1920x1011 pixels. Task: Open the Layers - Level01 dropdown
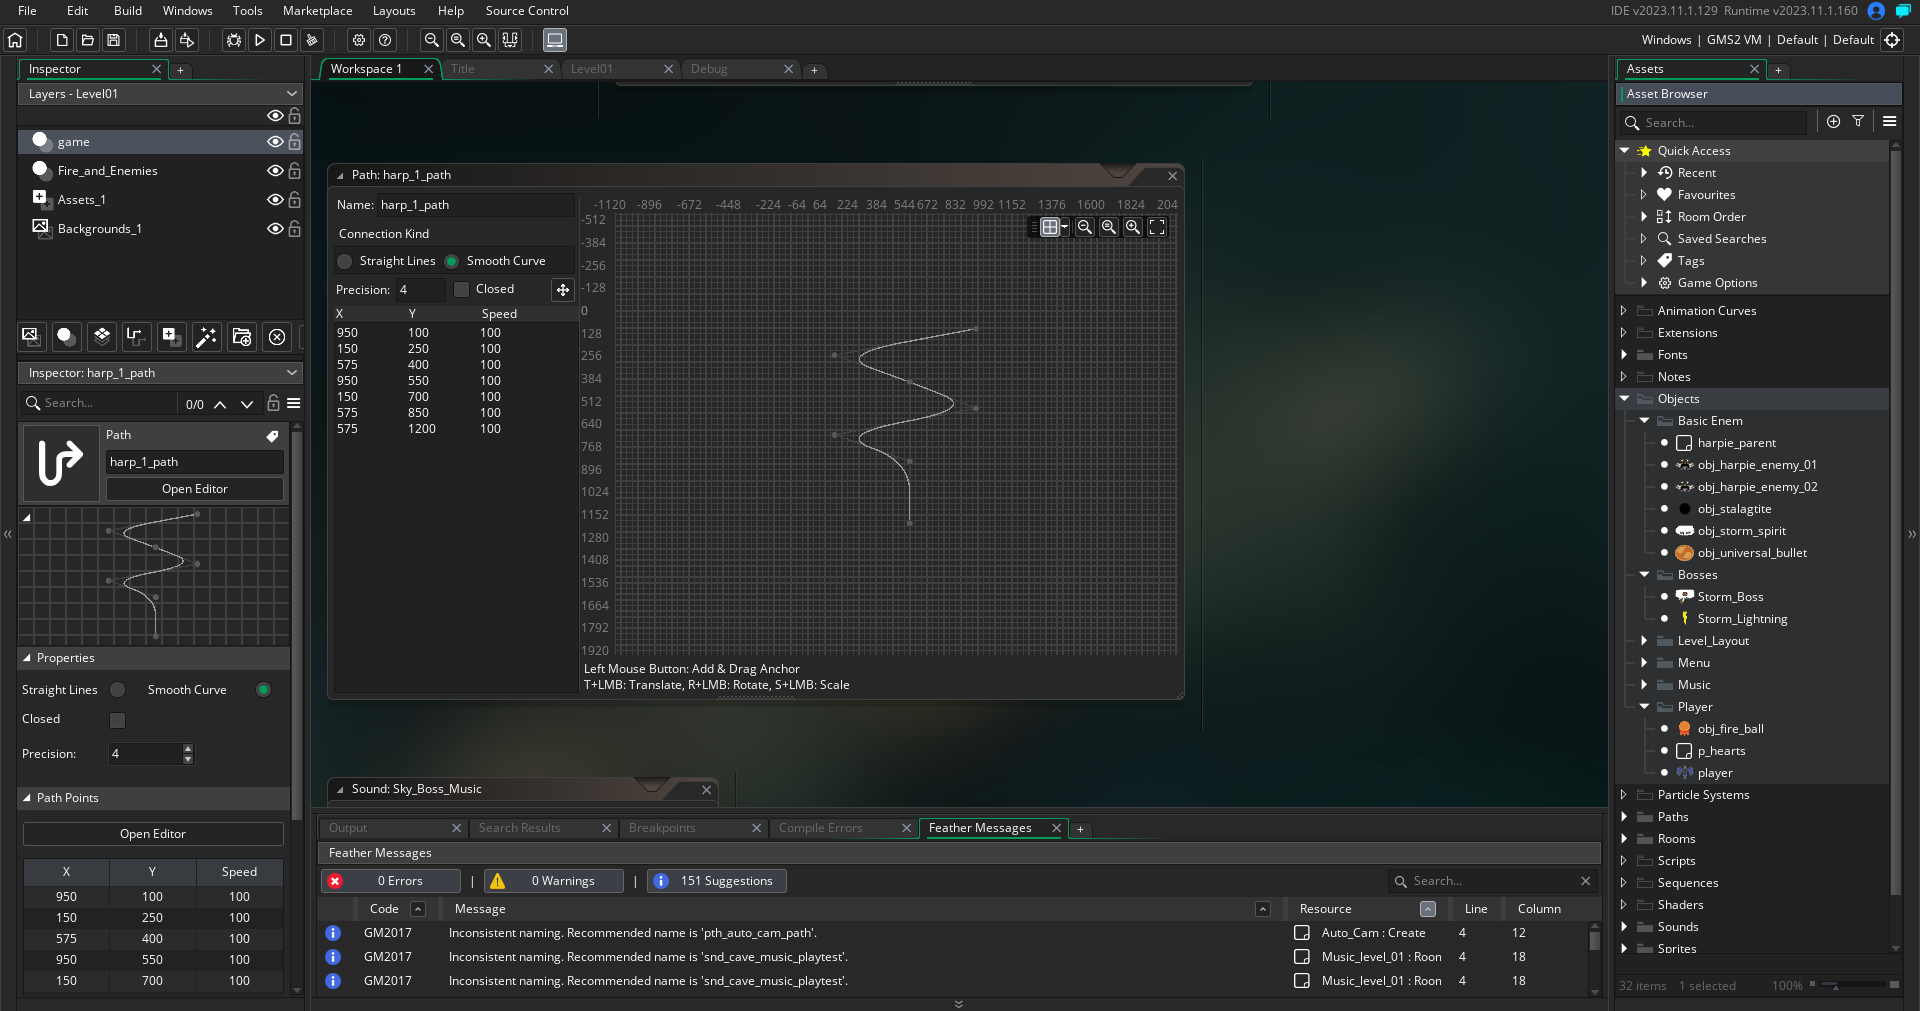point(160,94)
